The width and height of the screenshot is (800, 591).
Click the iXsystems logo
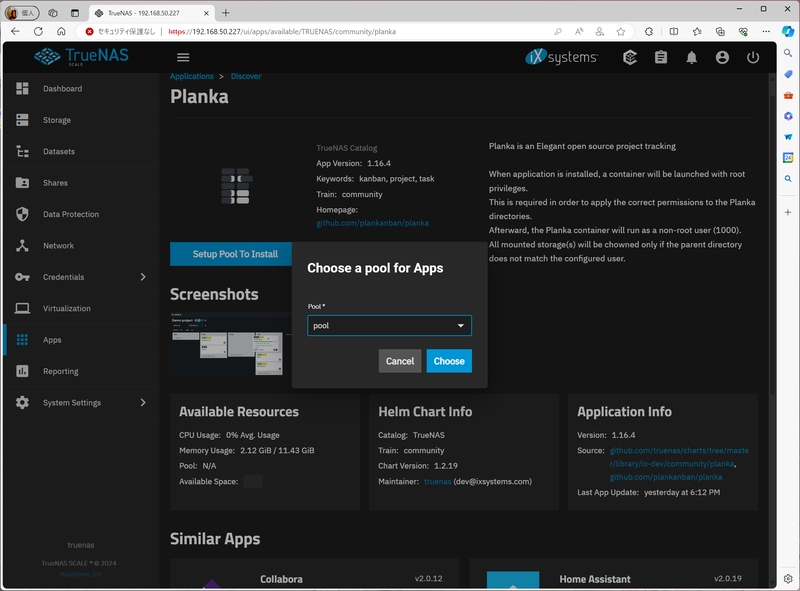click(x=561, y=57)
